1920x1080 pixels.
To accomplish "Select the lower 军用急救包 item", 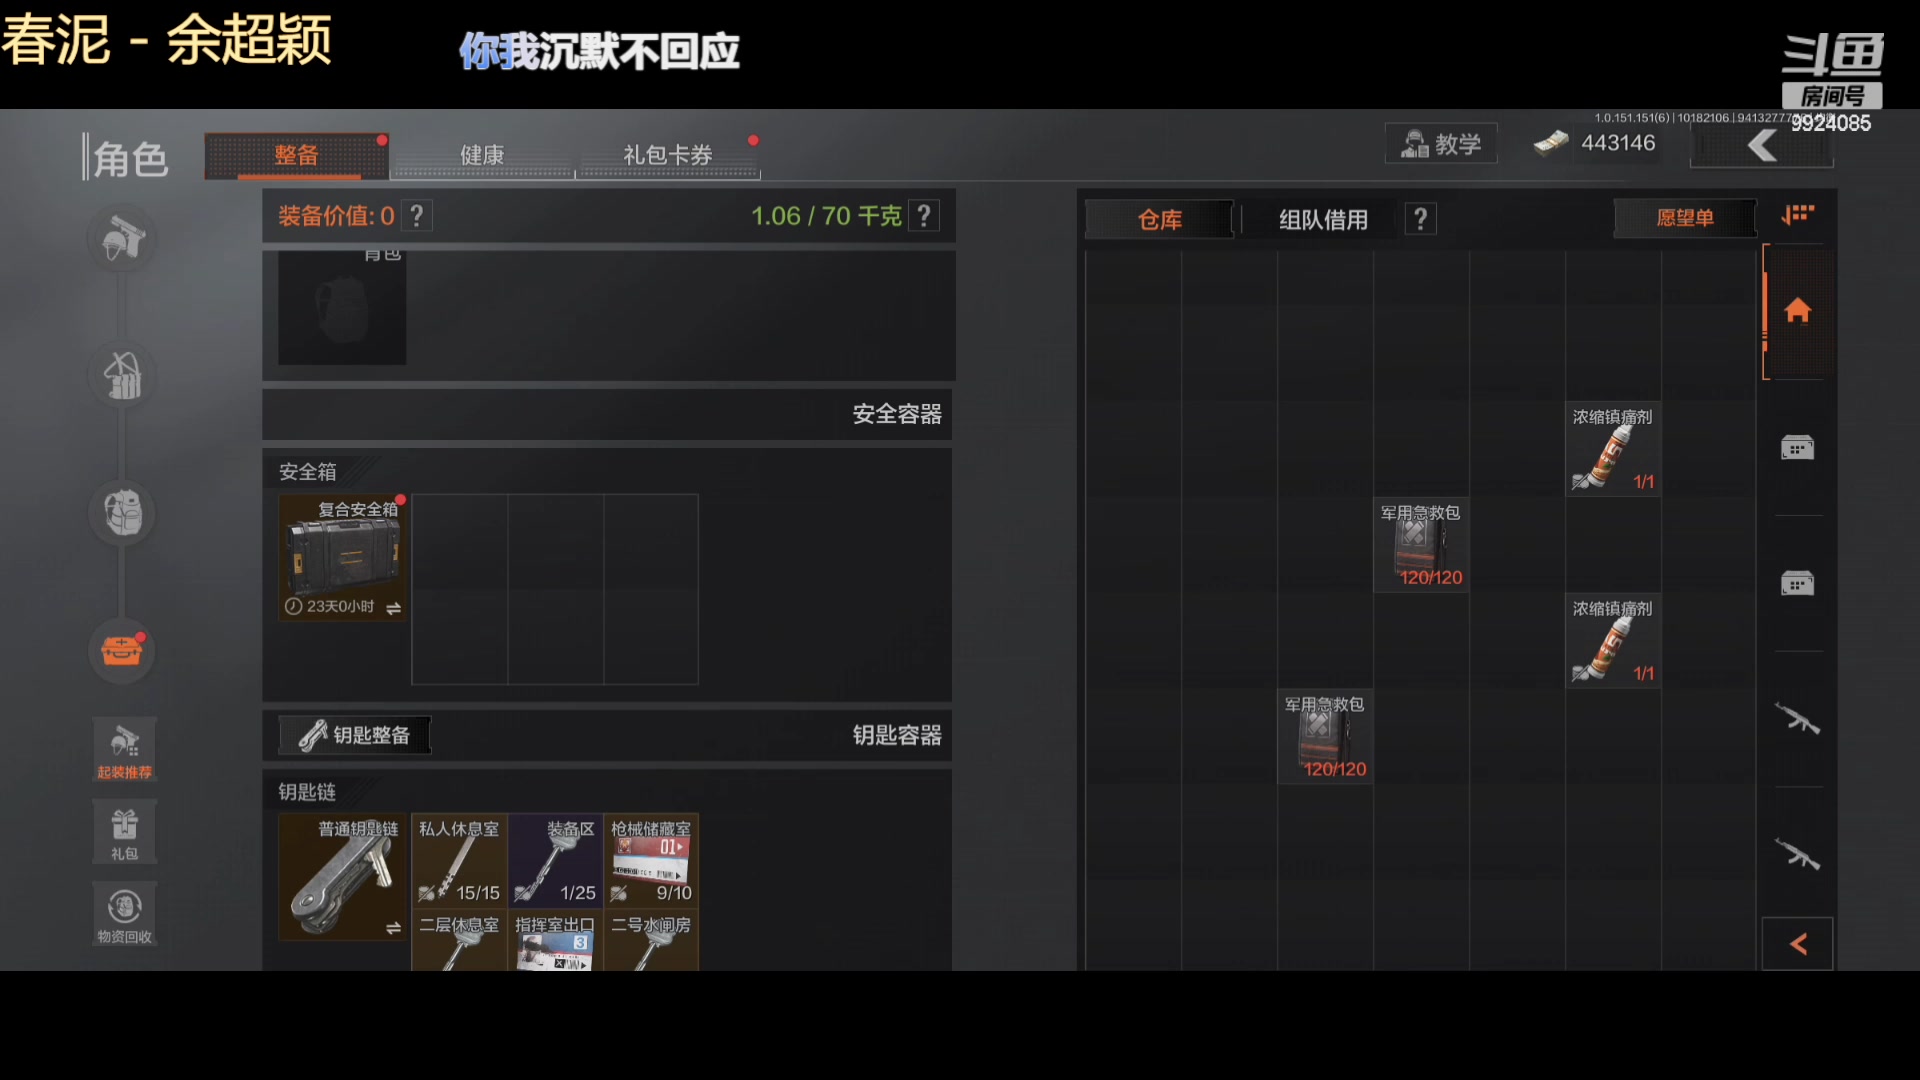I will (x=1324, y=736).
